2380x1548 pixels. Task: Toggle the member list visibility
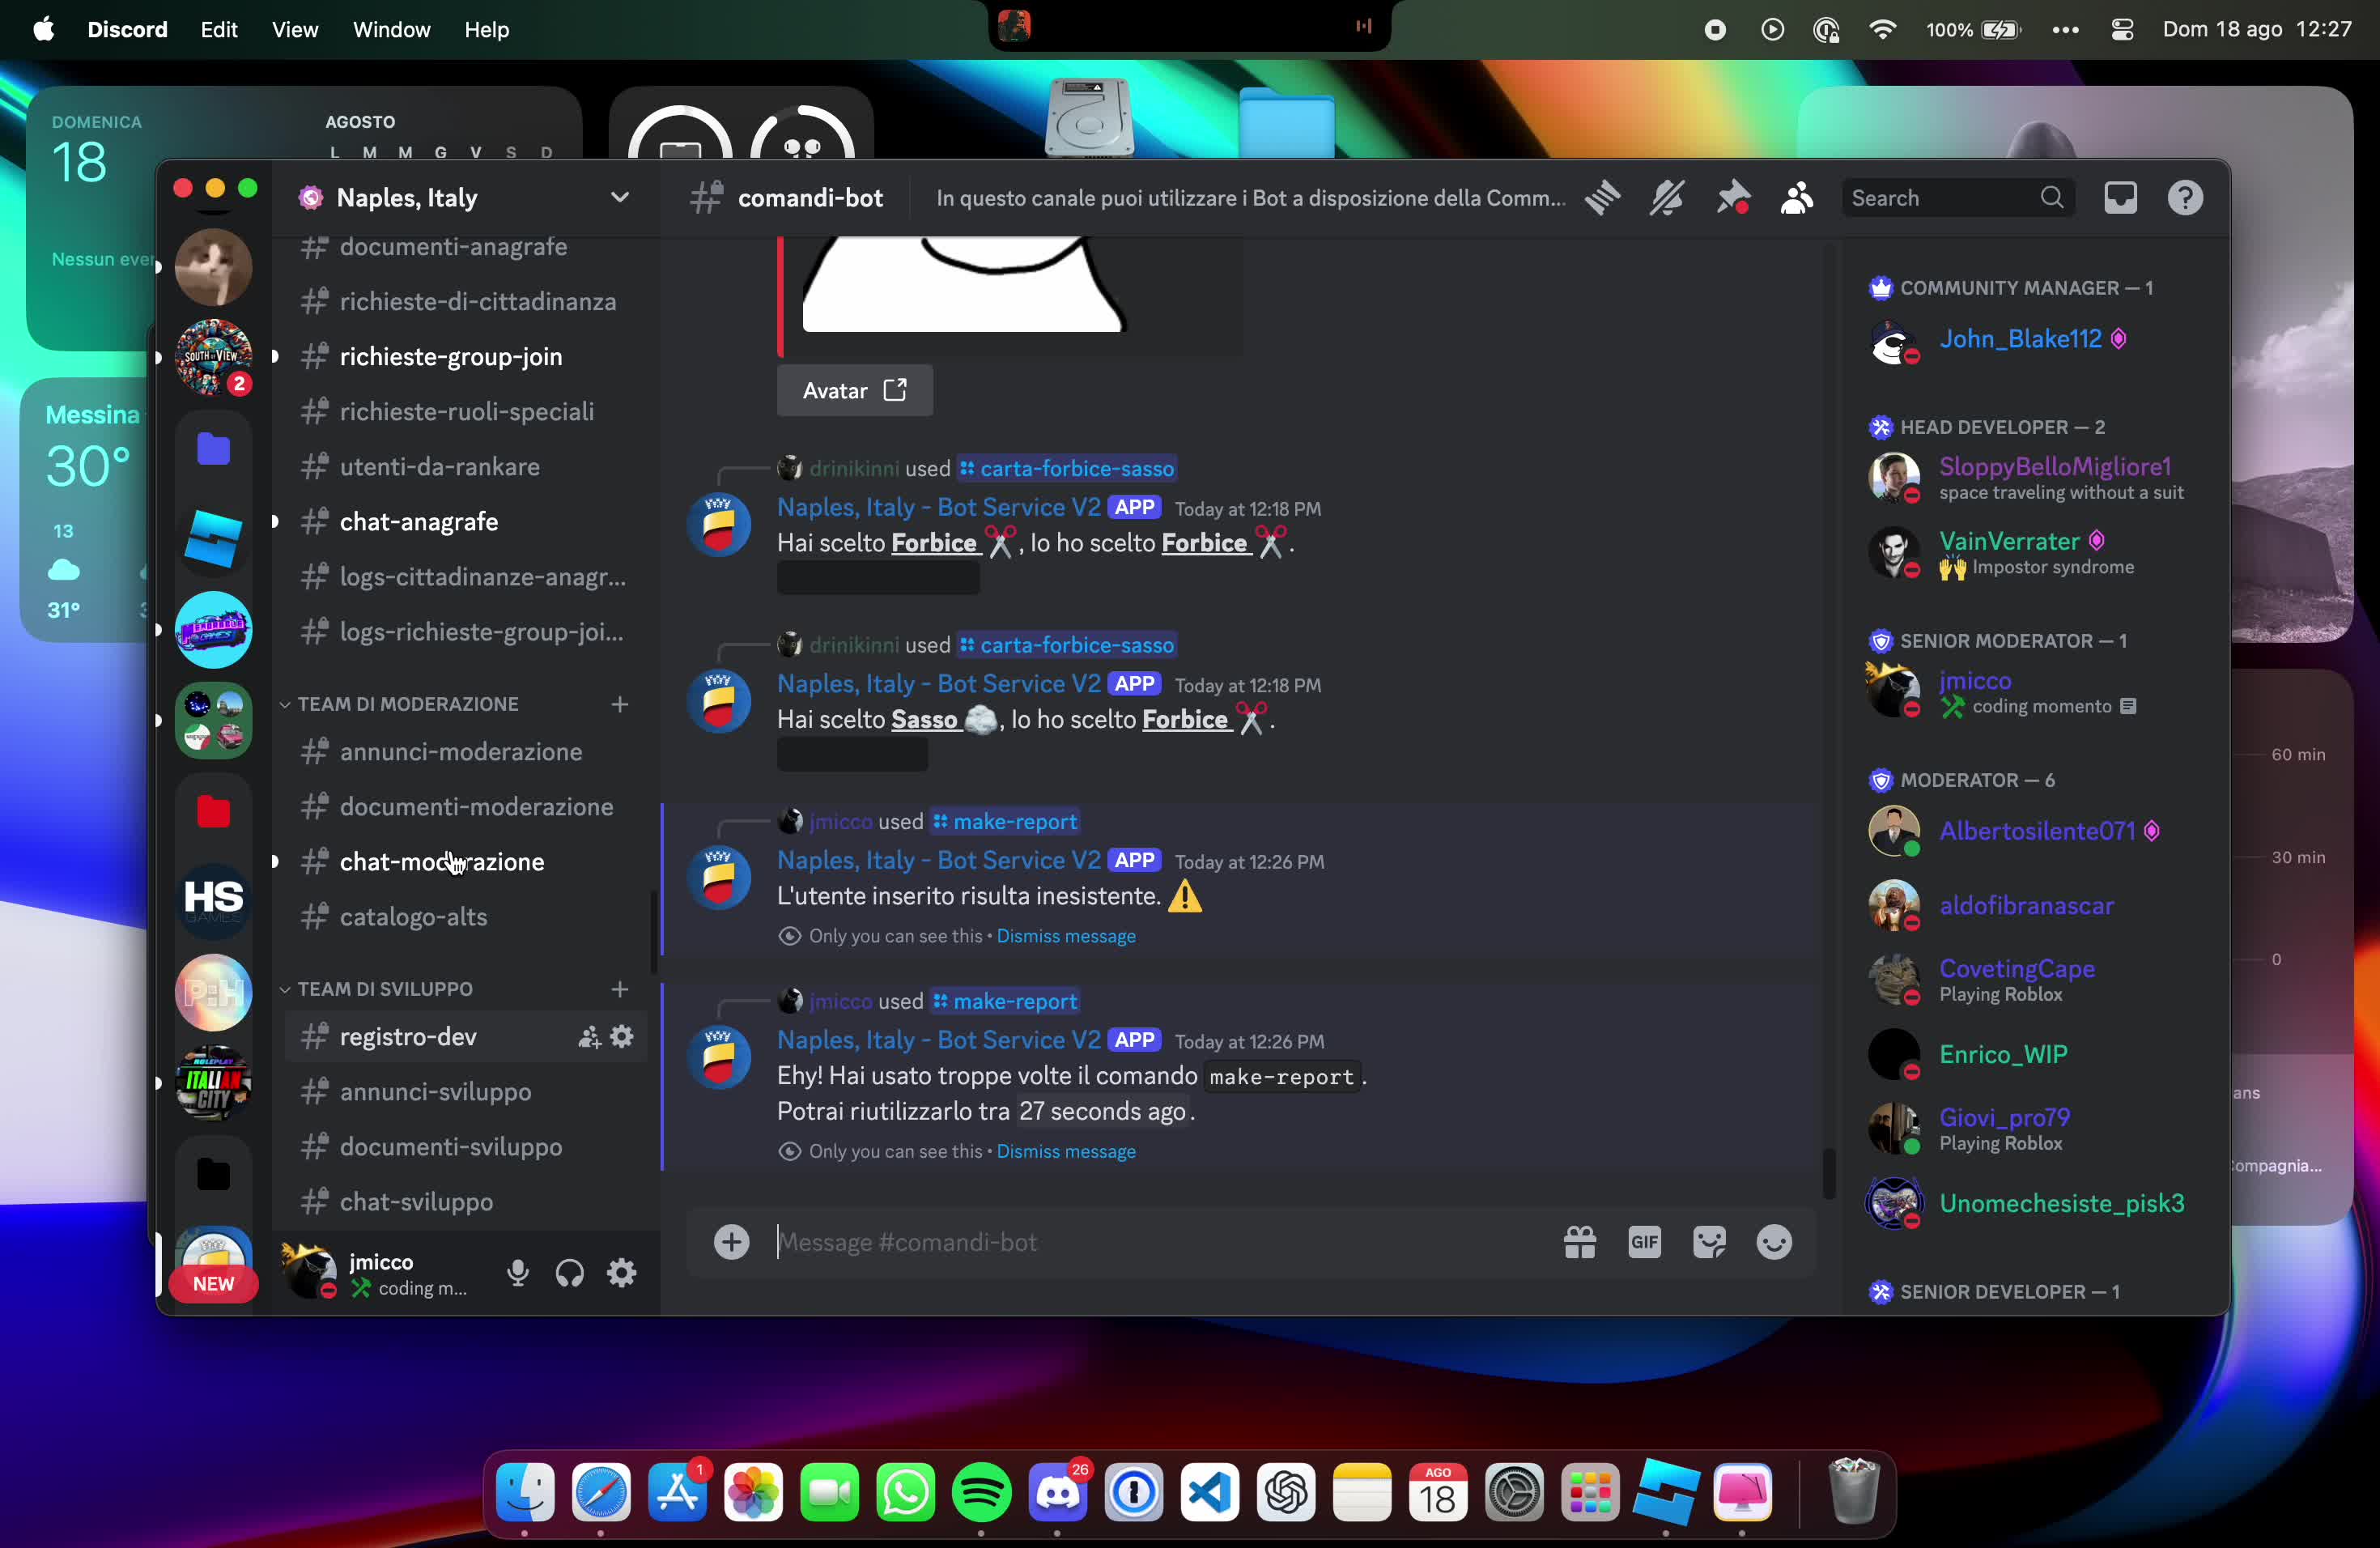(1797, 198)
